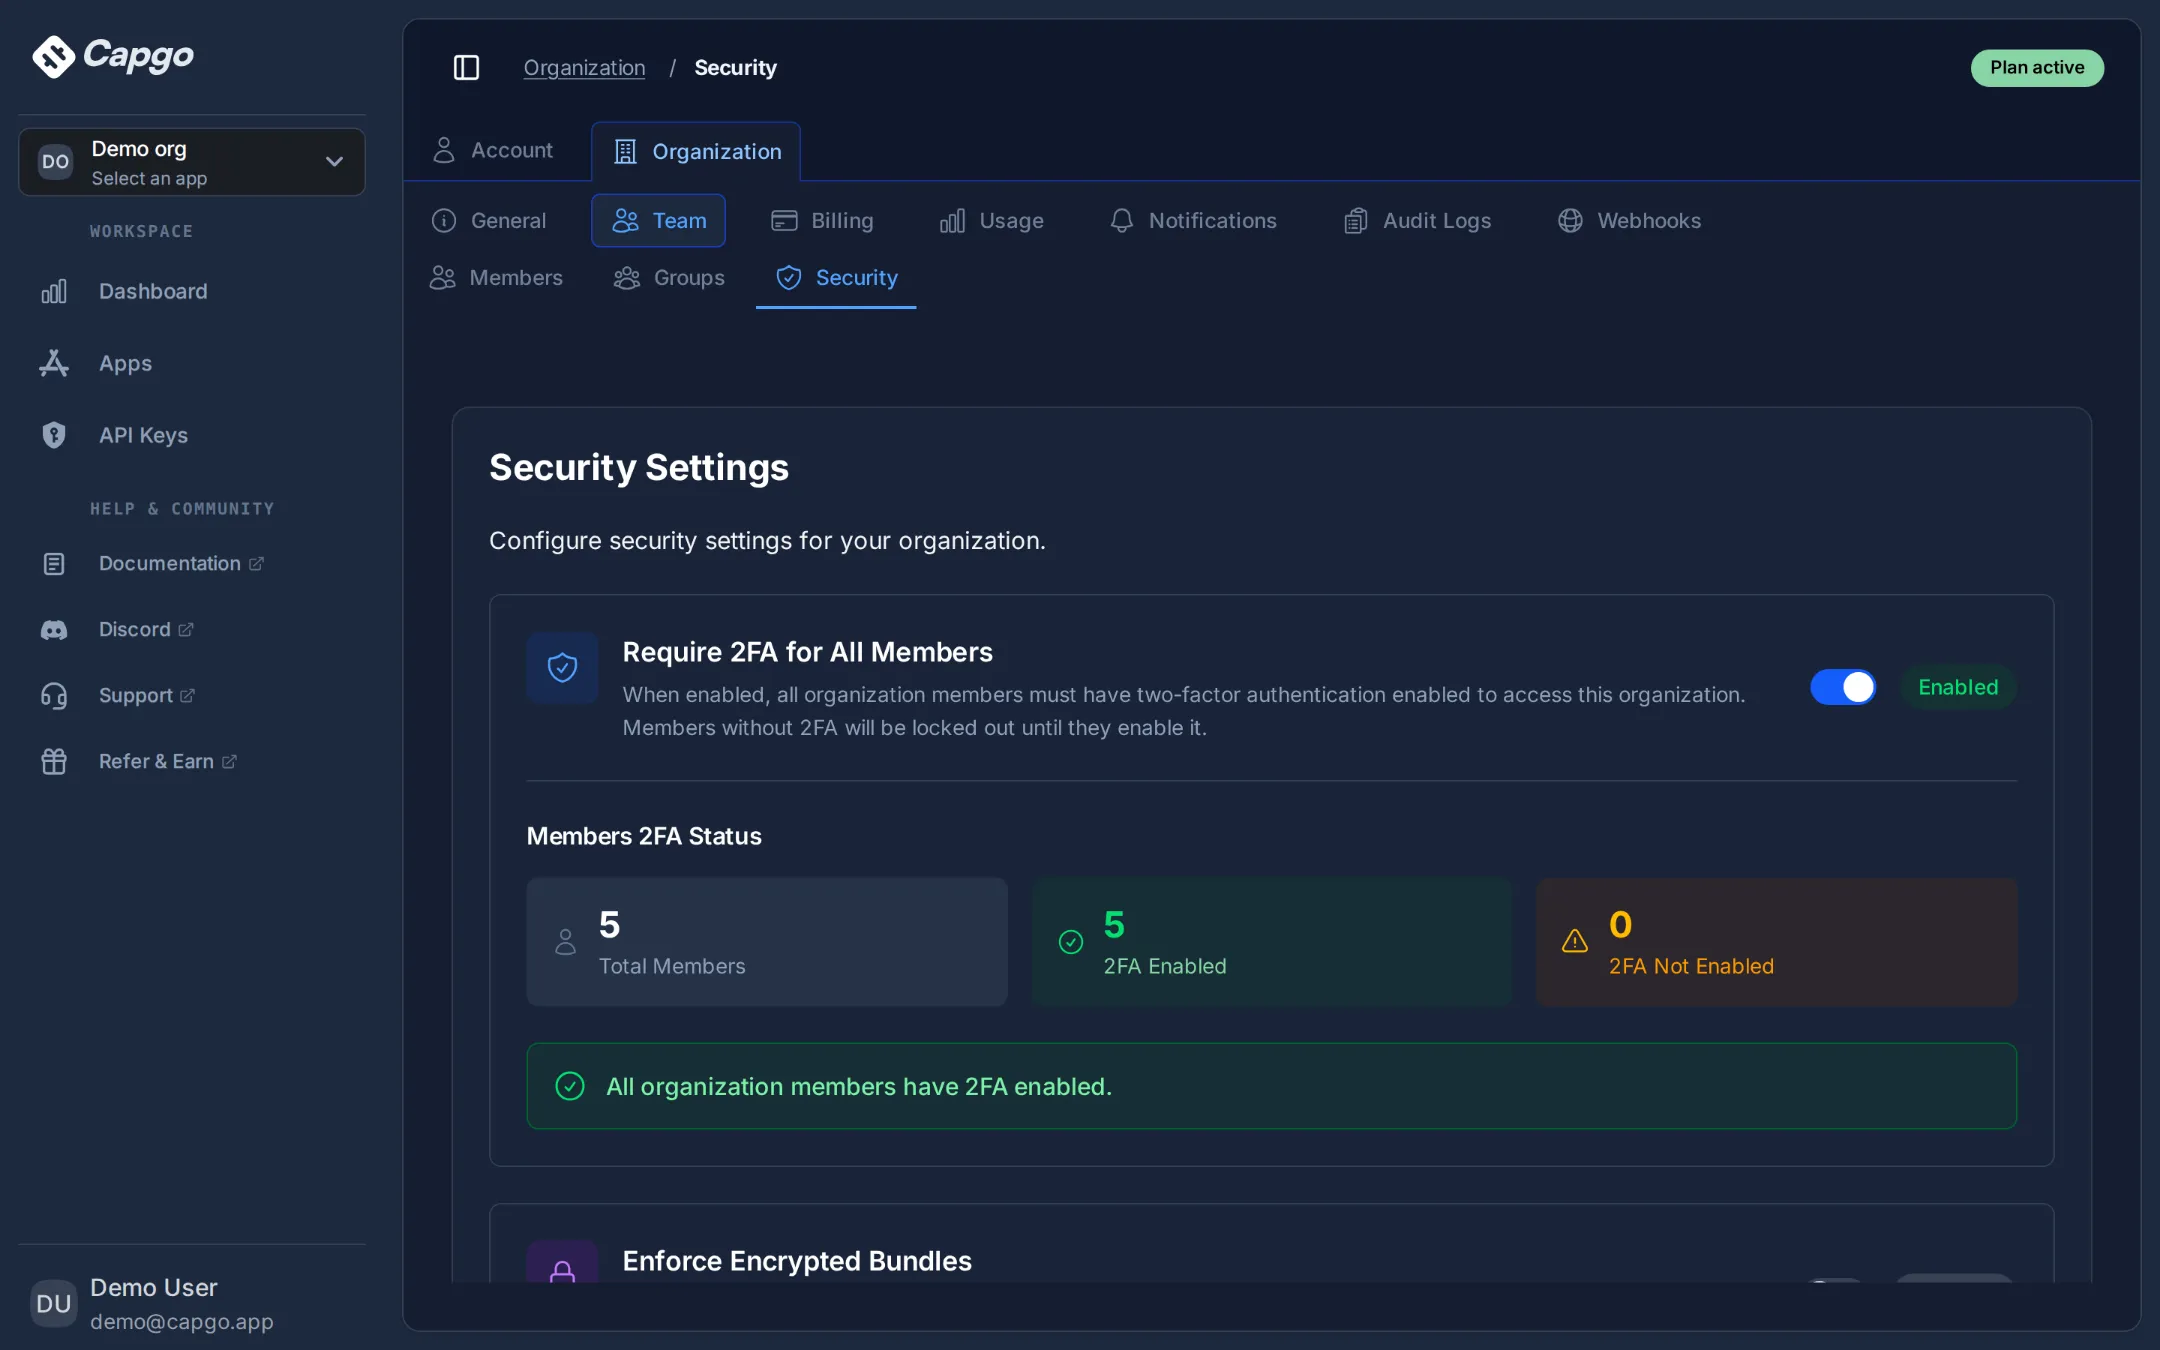
Task: Open the Refer & Earn link
Action: (168, 762)
